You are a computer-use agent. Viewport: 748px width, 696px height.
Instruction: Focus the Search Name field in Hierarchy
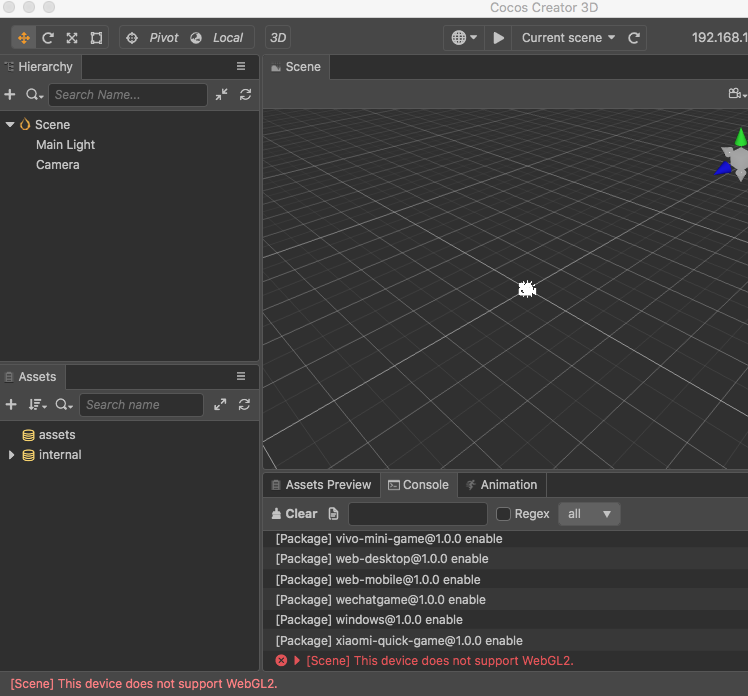click(128, 94)
